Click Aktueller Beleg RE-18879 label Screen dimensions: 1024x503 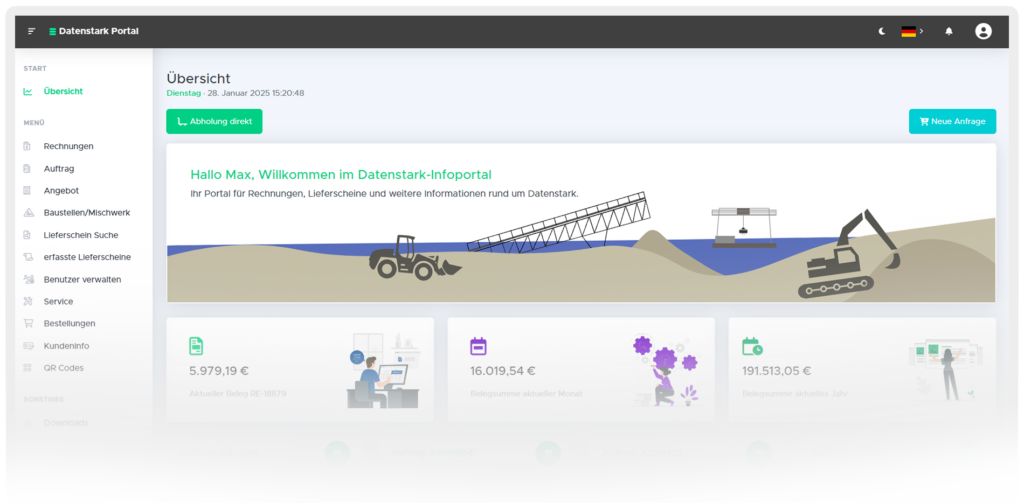click(238, 394)
